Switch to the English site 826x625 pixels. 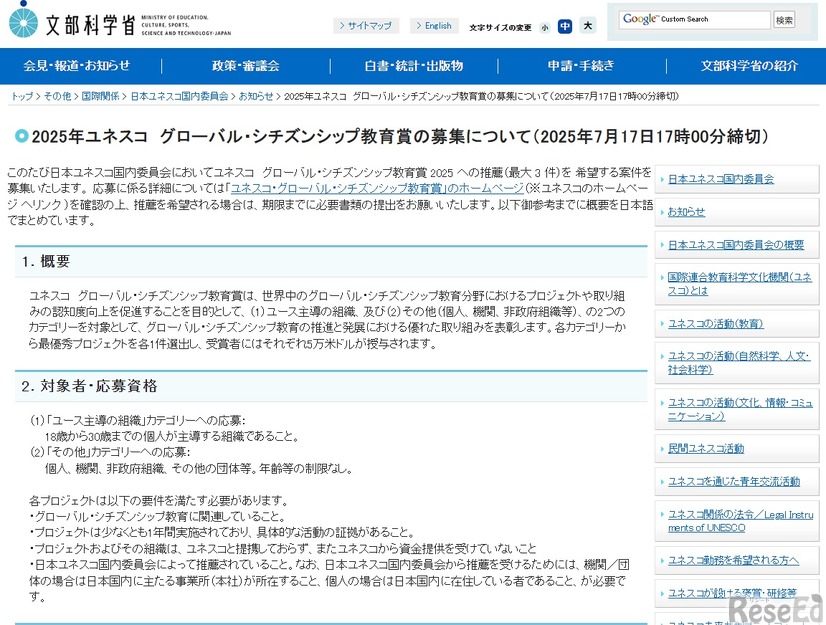434,25
